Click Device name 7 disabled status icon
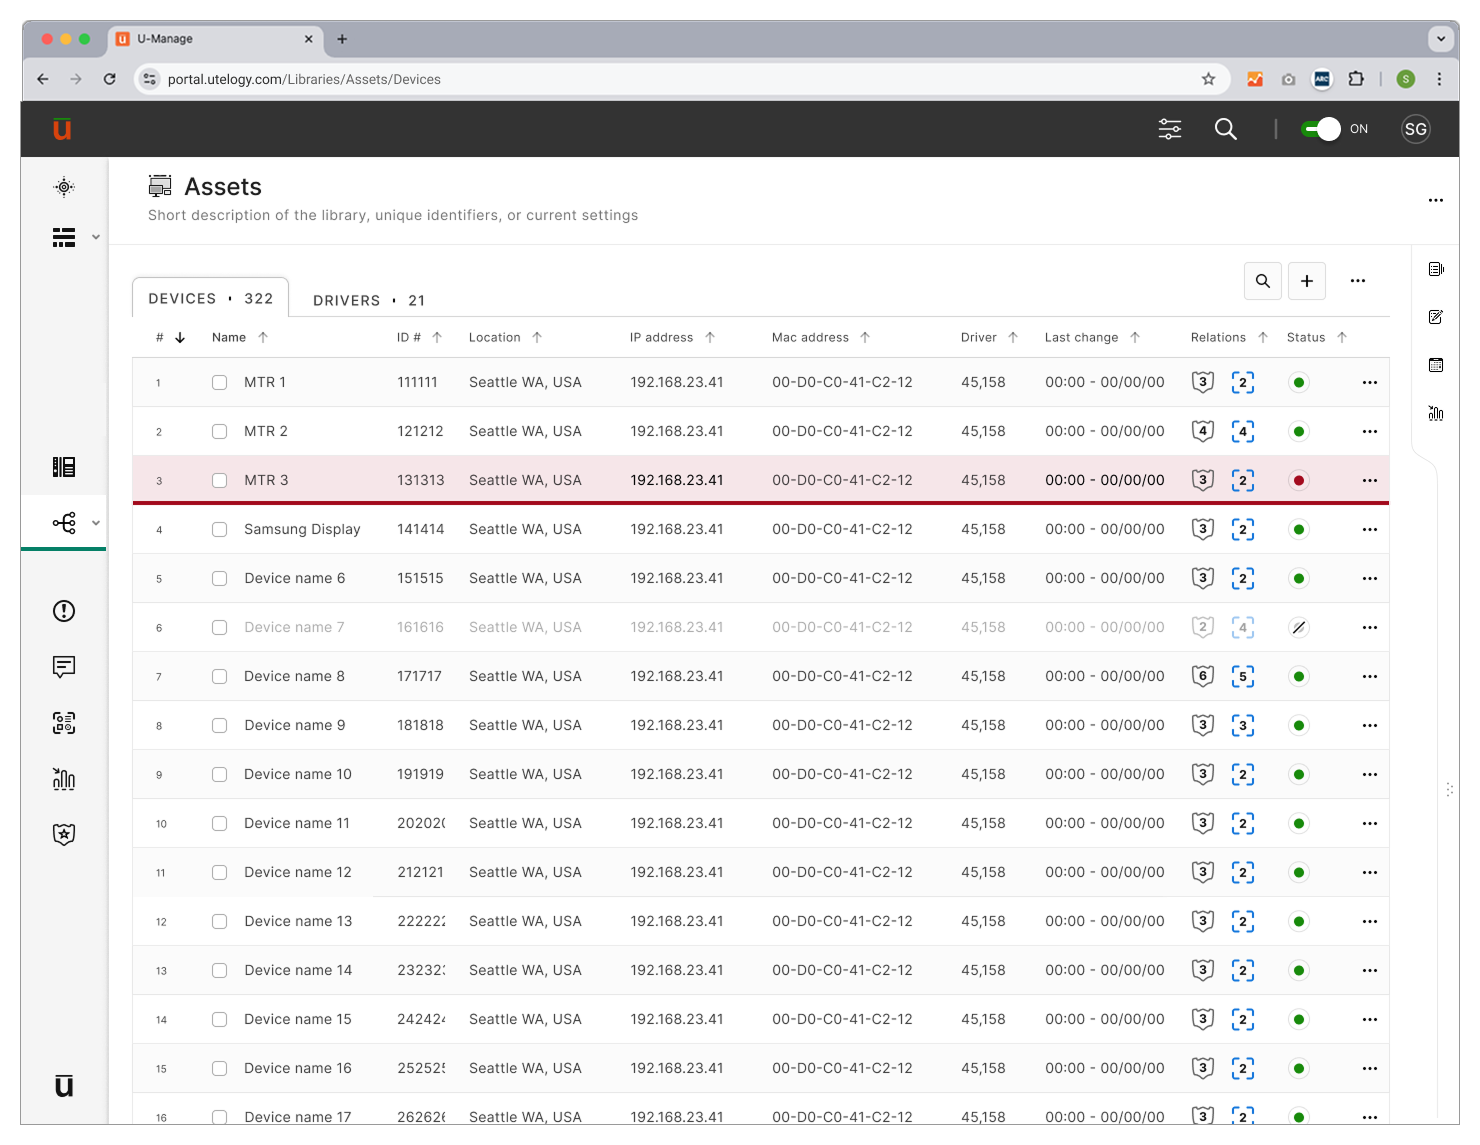The width and height of the screenshot is (1480, 1145). click(x=1298, y=628)
